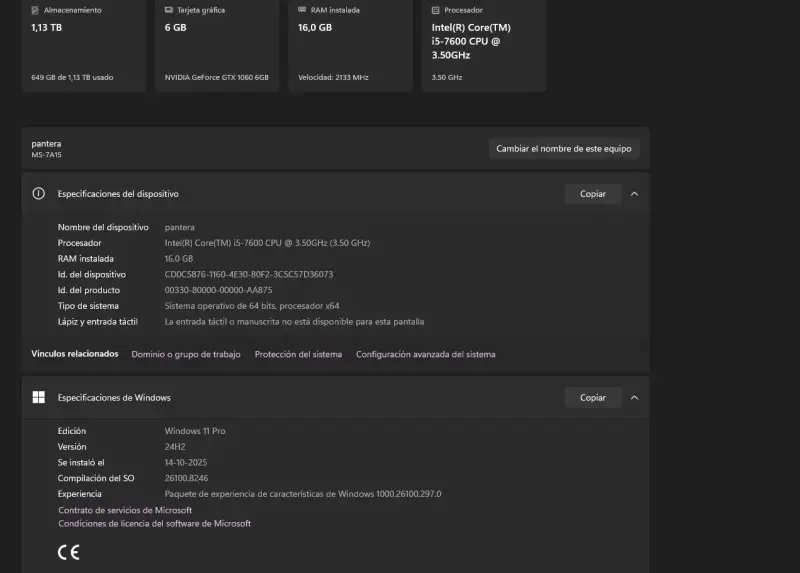Open Dominio o grupo de trabajo link
800x573 pixels.
(186, 354)
